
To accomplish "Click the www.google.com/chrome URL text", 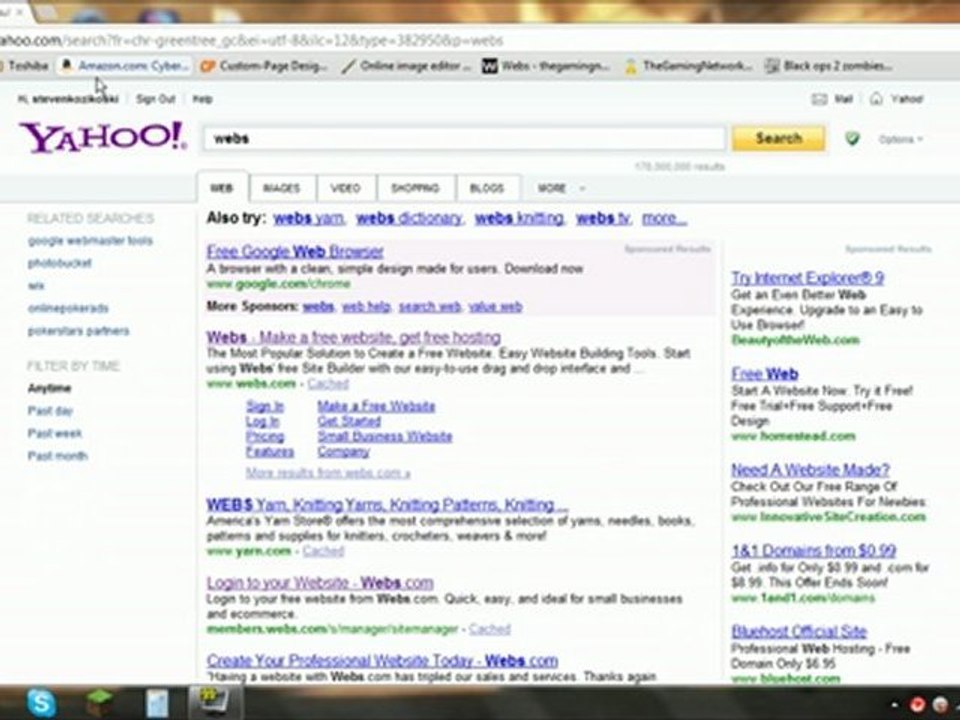I will (x=279, y=284).
